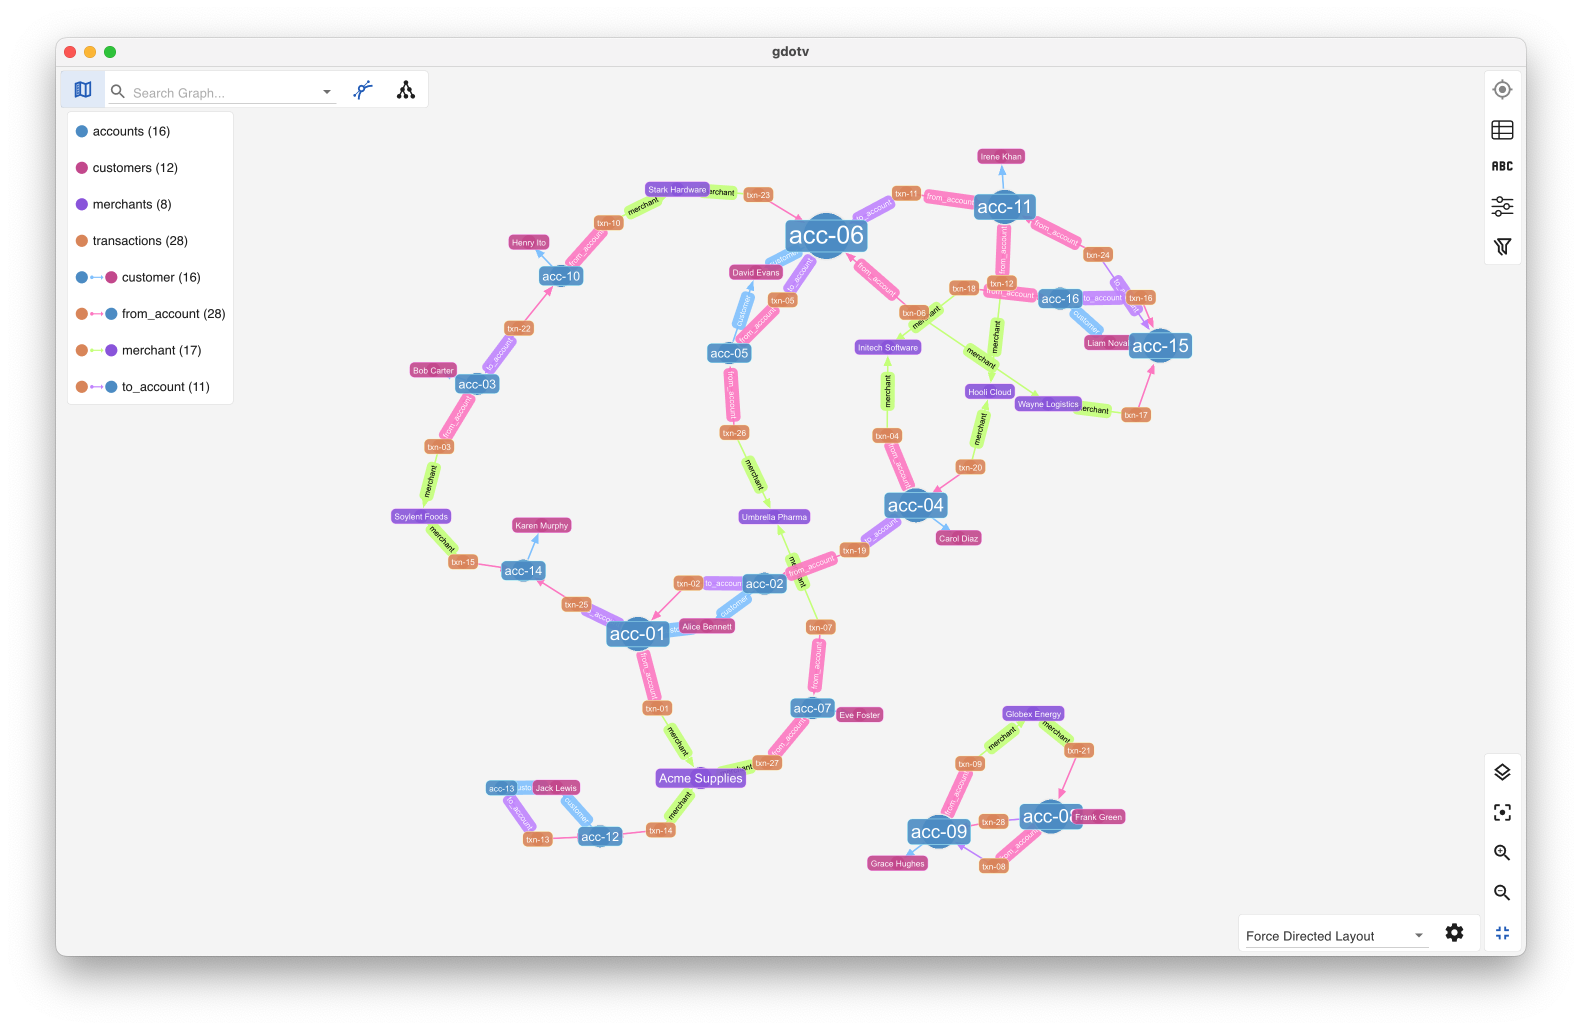Screen dimensions: 1582x1030
Task: Open the table view icon
Action: [1502, 130]
